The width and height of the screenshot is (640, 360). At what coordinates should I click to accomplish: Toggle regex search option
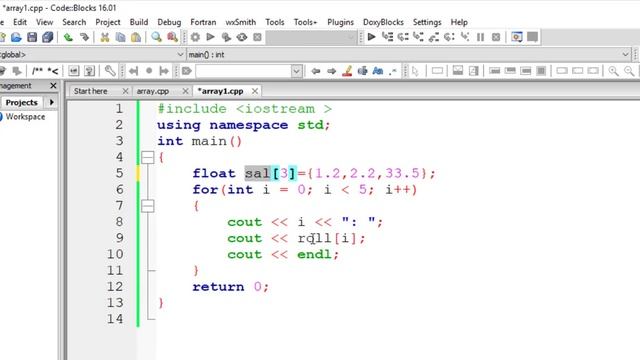[x=393, y=71]
